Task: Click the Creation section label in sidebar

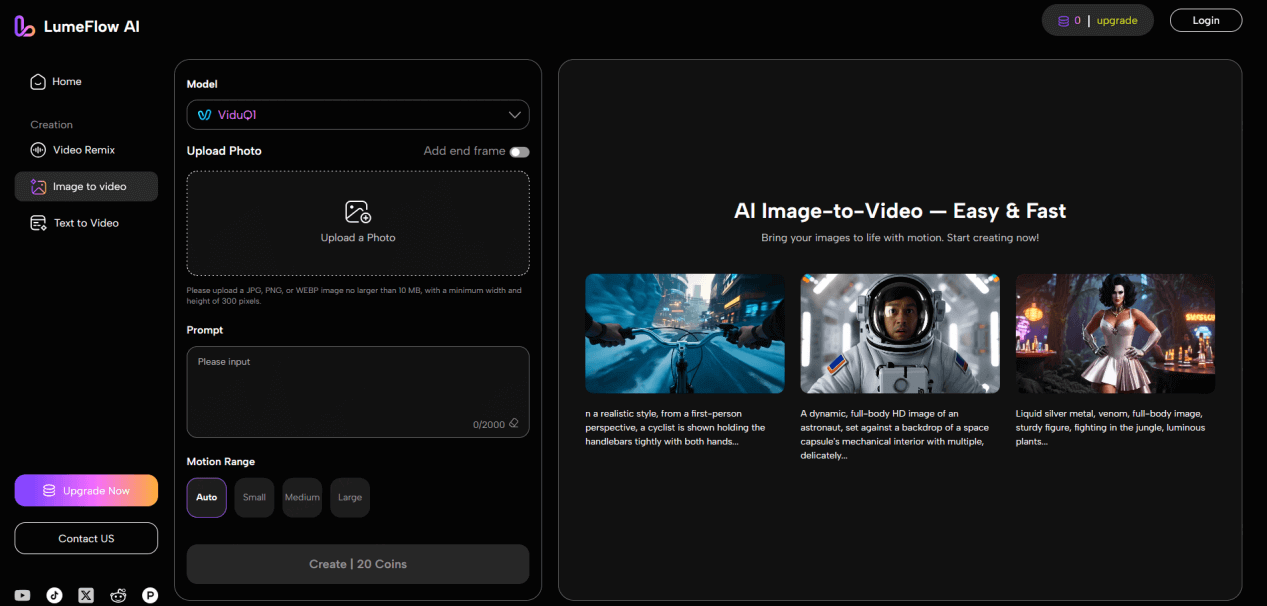Action: tap(52, 125)
